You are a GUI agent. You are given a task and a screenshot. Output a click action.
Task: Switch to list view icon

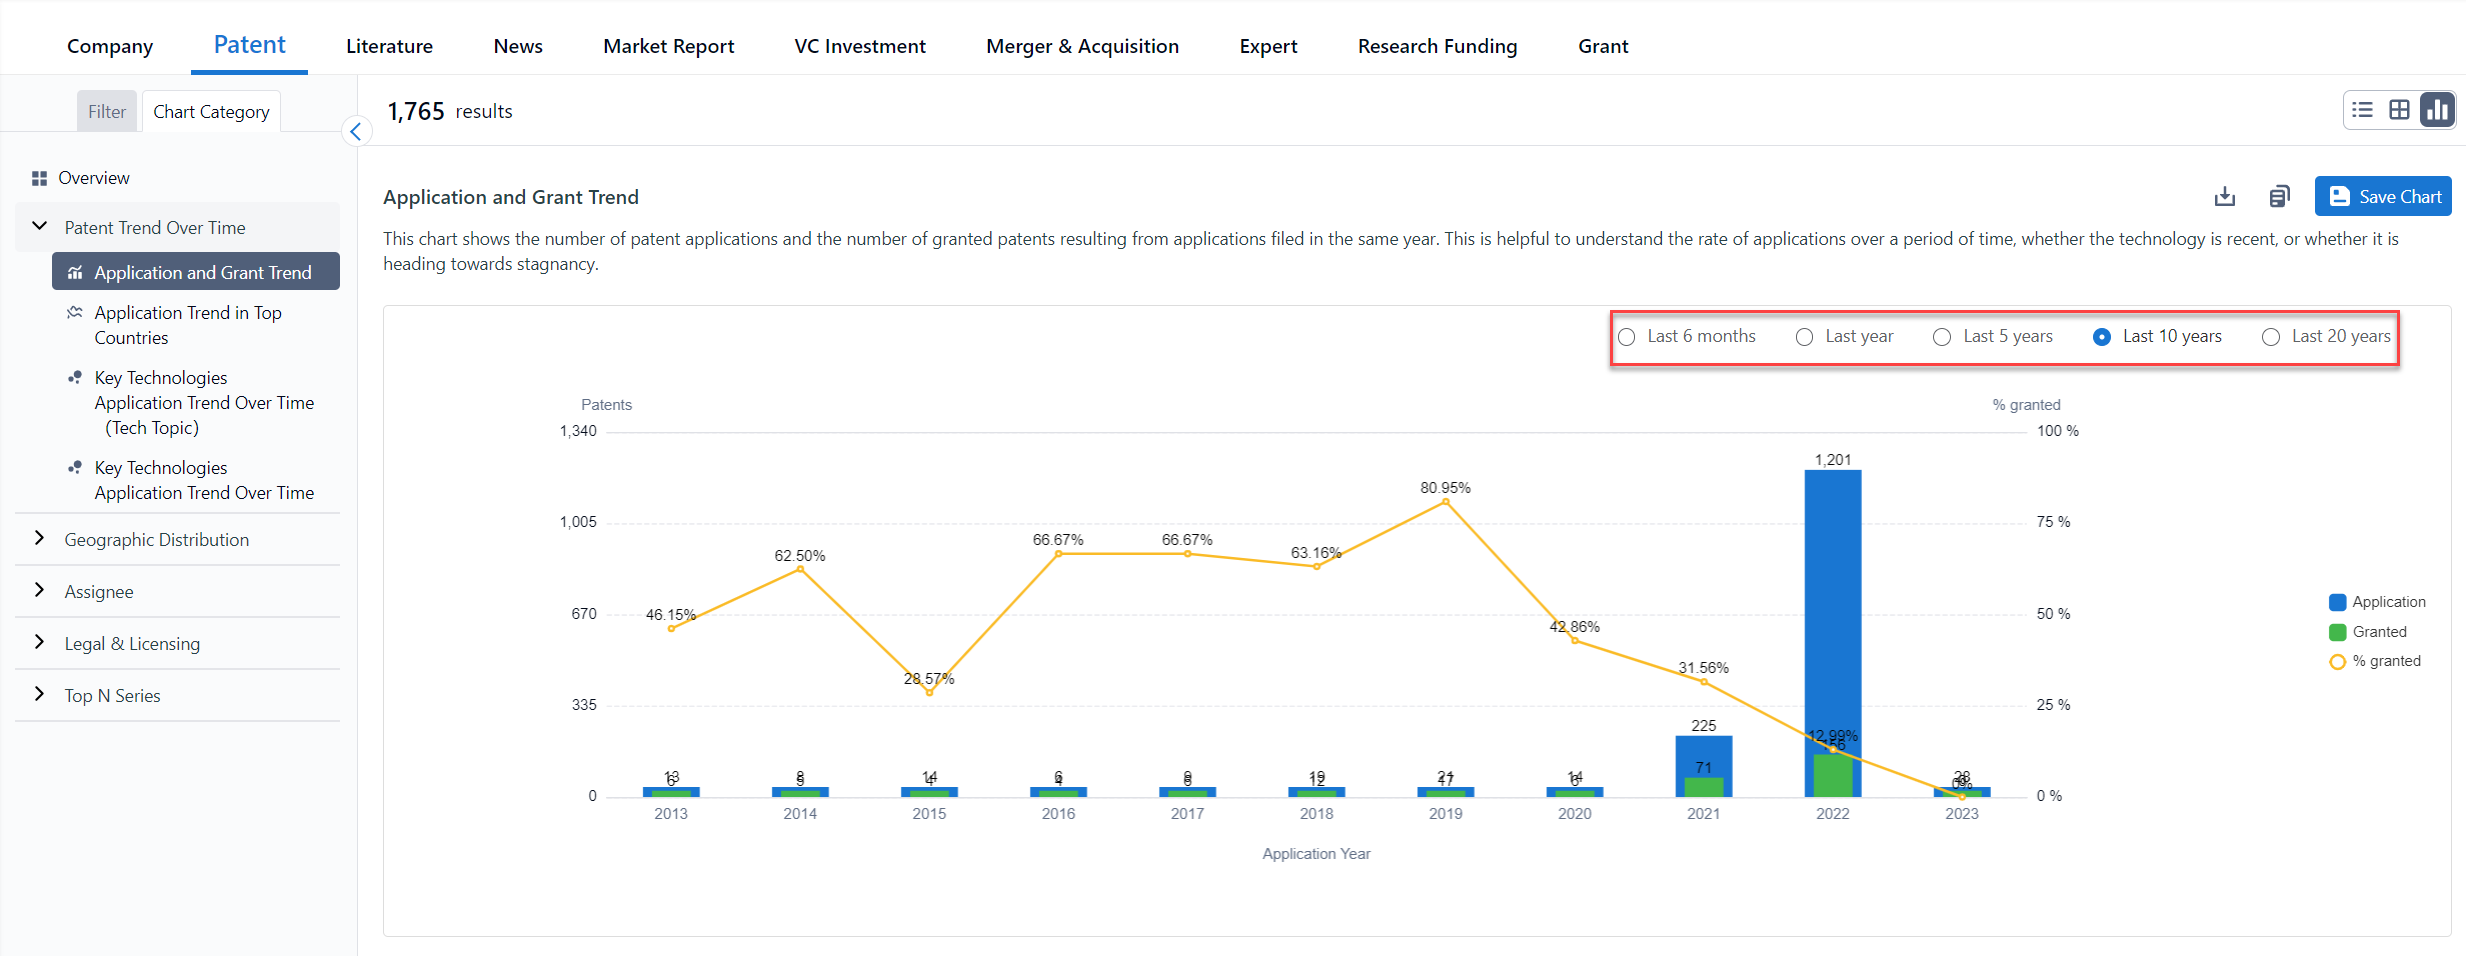pyautogui.click(x=2362, y=110)
